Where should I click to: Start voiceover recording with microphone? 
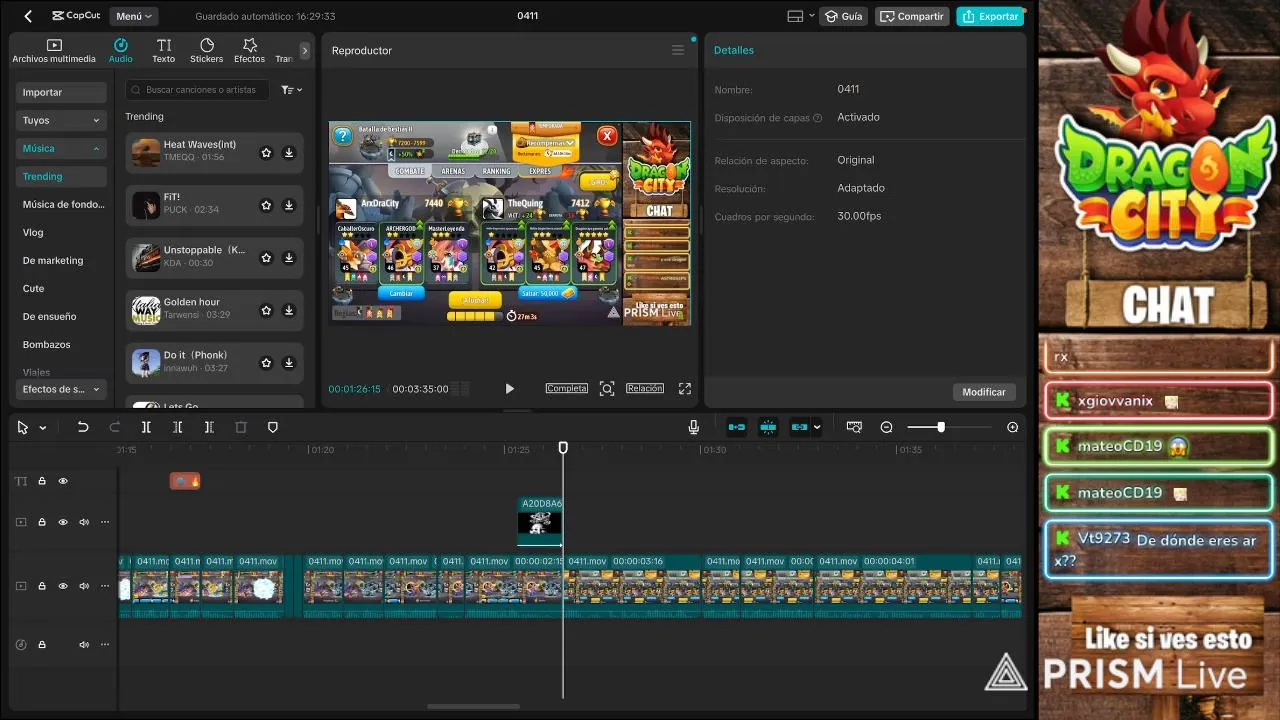[x=693, y=427]
